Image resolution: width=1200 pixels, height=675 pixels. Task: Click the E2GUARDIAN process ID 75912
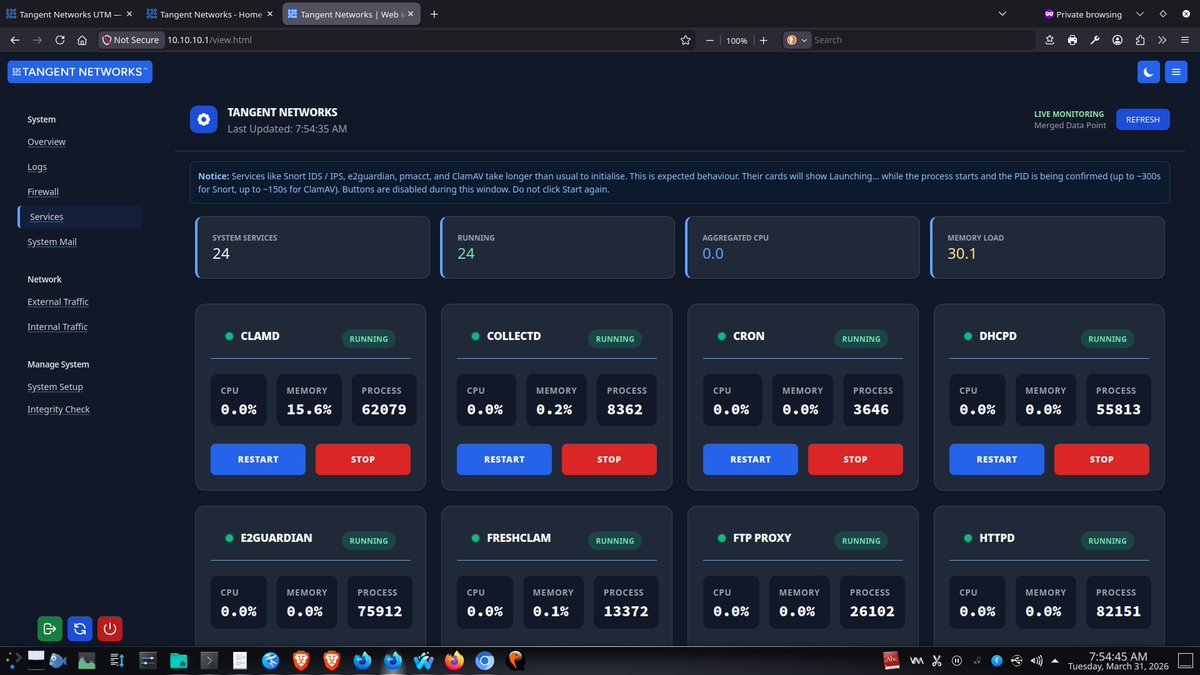tap(380, 611)
